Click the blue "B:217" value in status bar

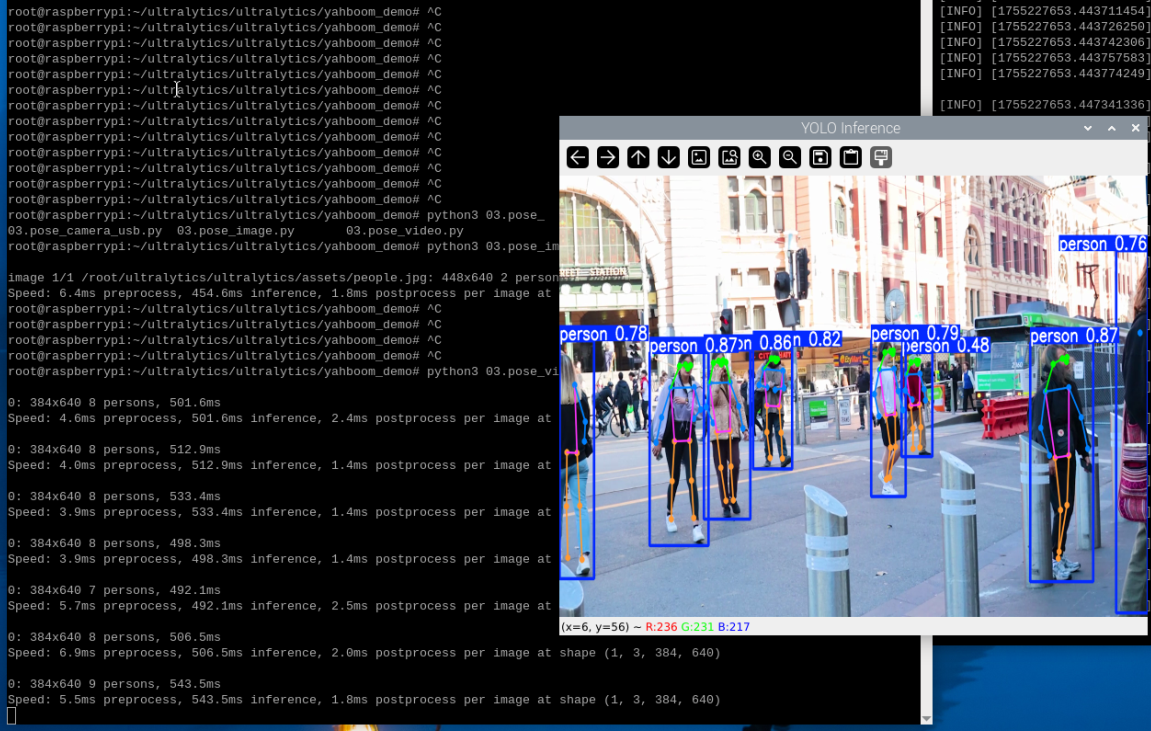tap(734, 627)
